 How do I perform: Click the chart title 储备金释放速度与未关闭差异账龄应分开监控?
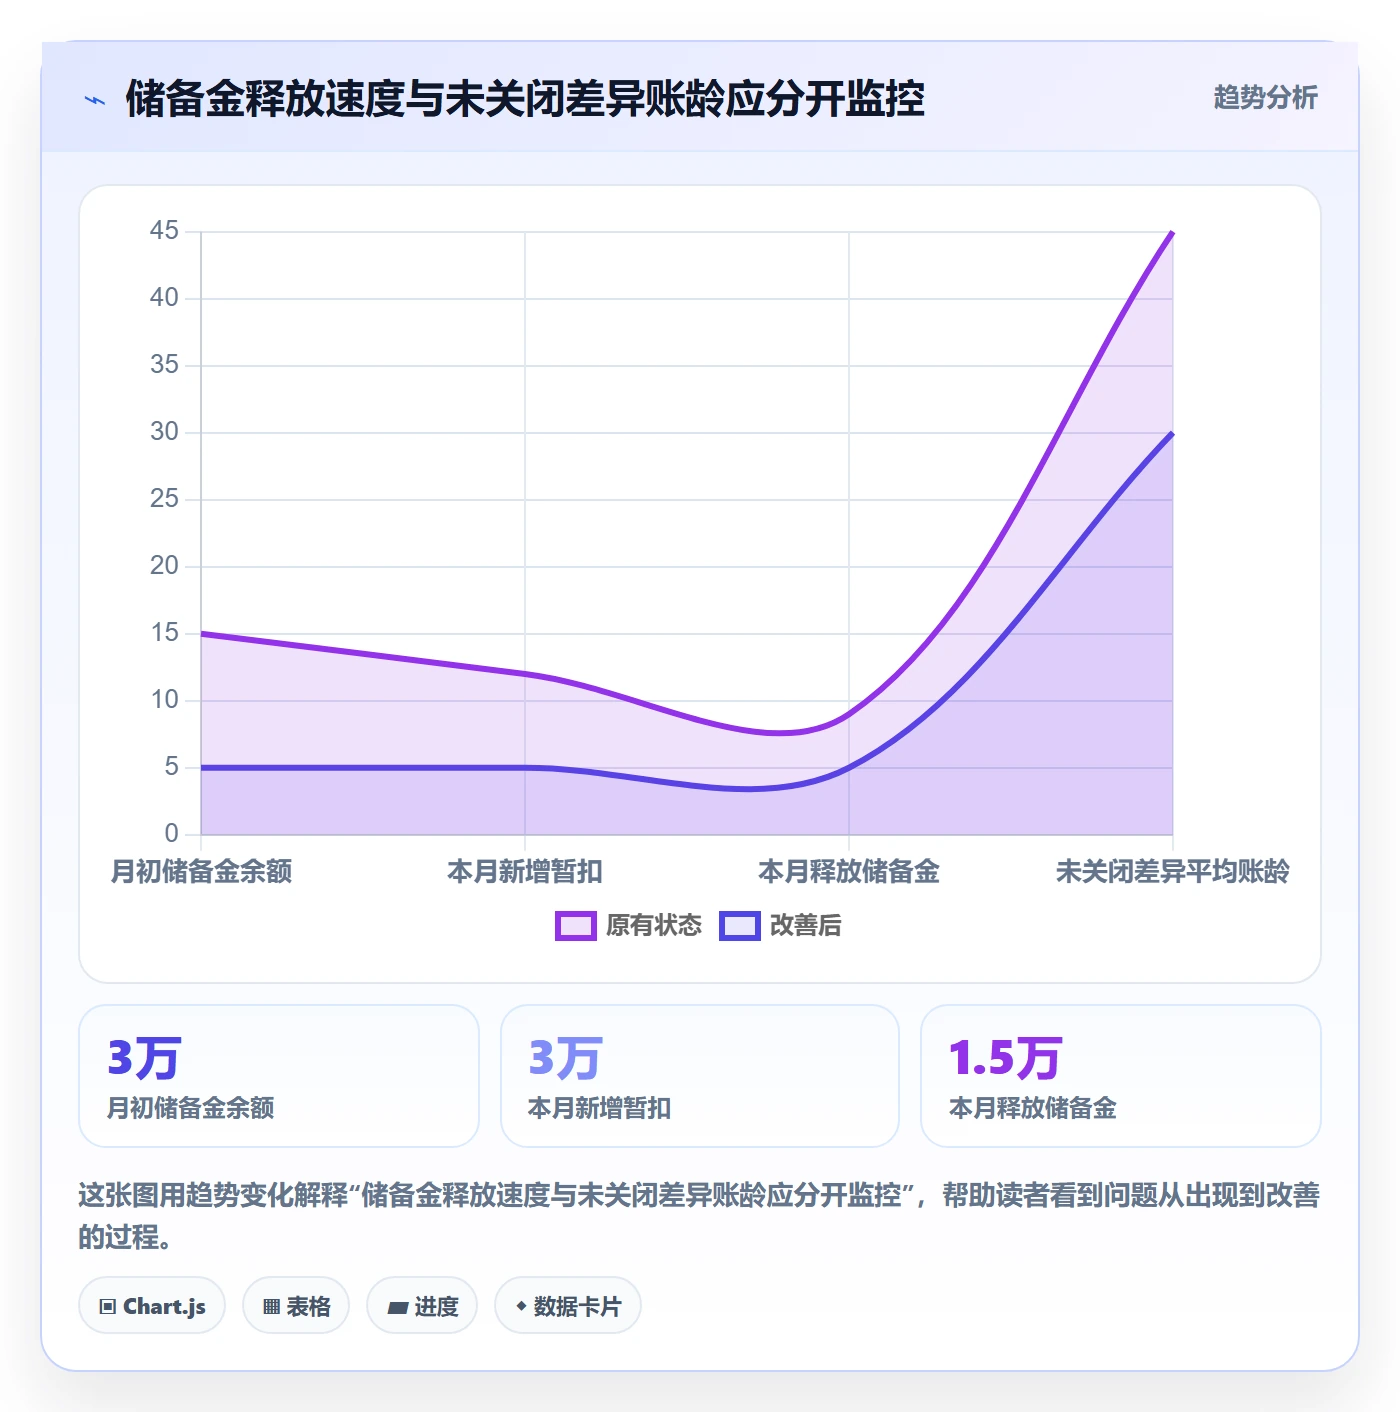point(525,99)
